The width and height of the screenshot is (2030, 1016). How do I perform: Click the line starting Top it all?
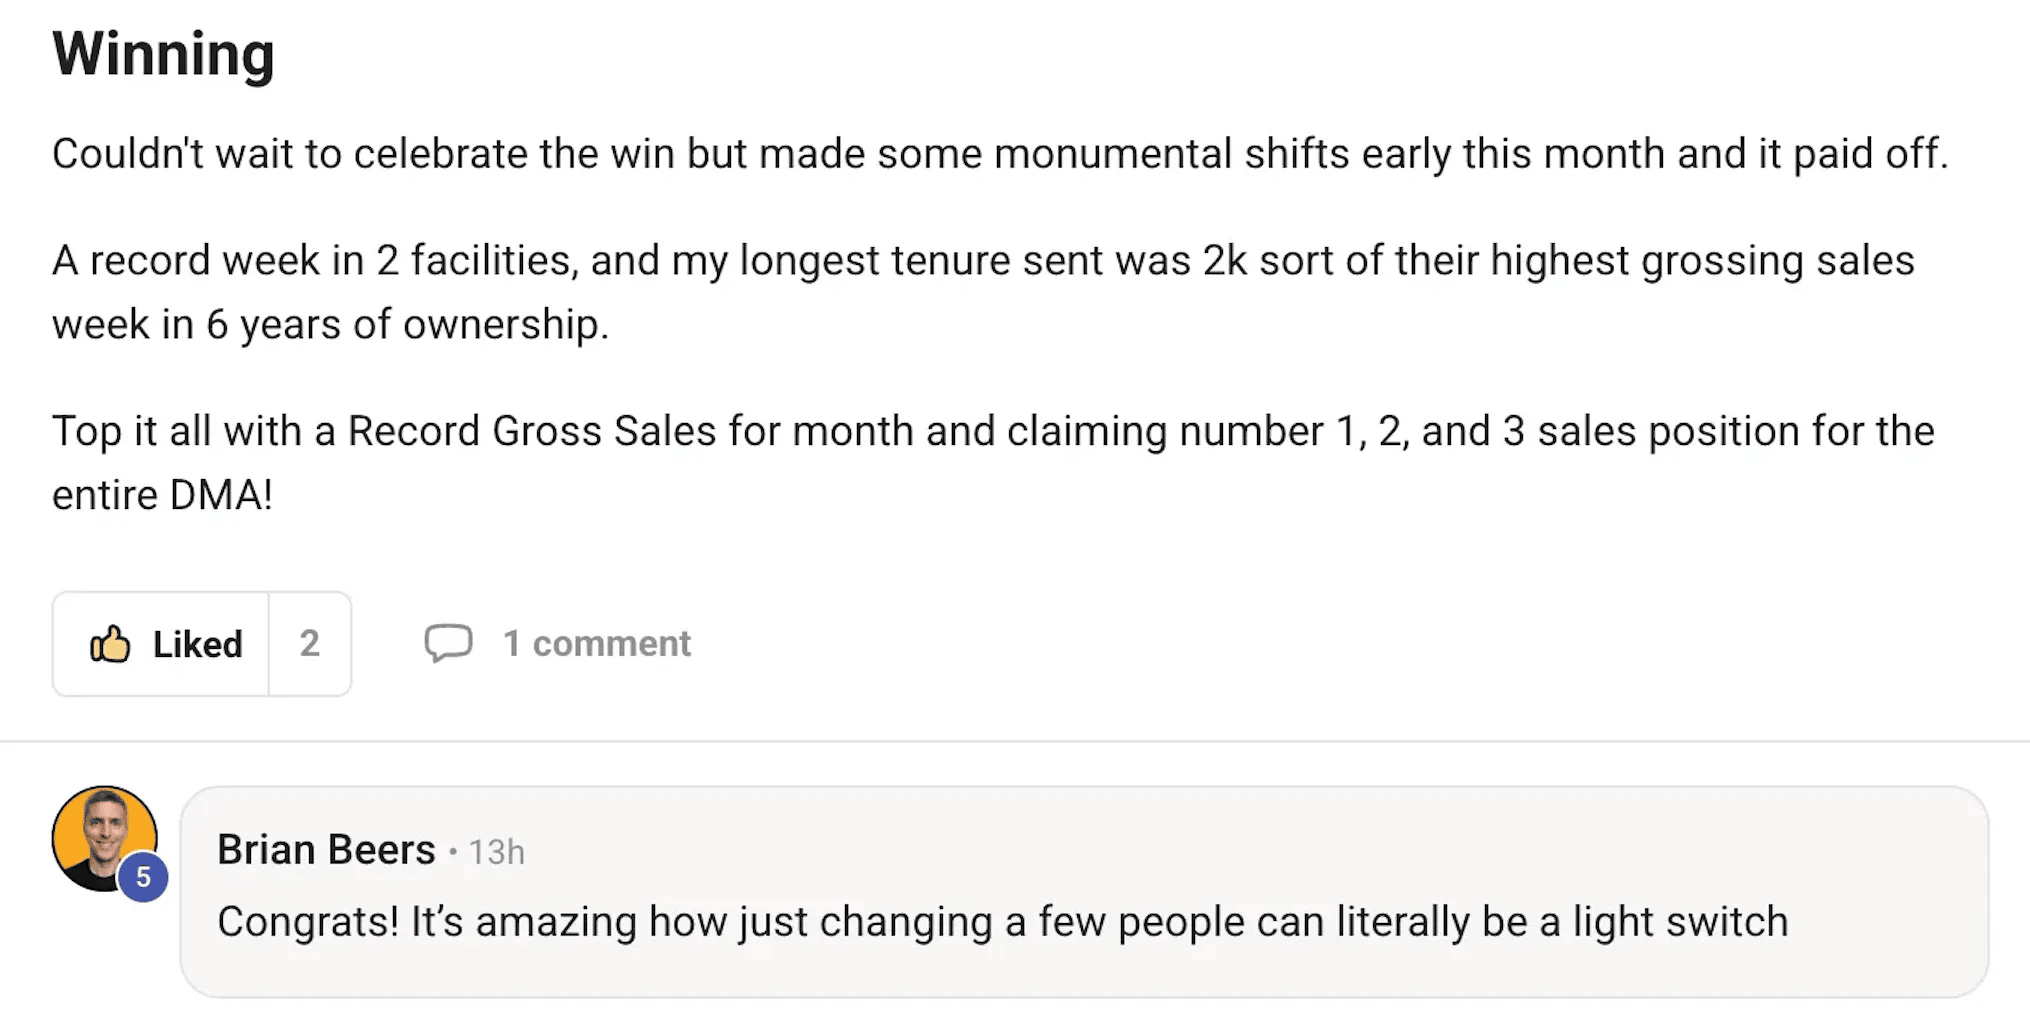pos(993,432)
